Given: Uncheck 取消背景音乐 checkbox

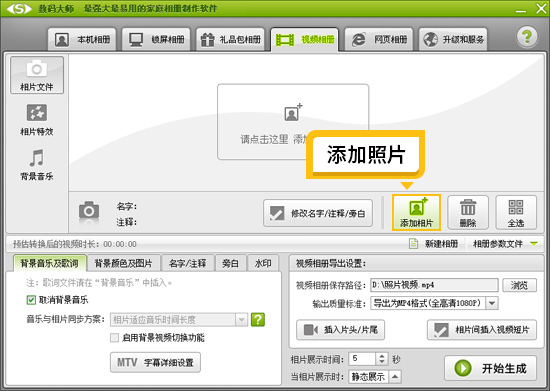Looking at the screenshot, I should pyautogui.click(x=31, y=300).
